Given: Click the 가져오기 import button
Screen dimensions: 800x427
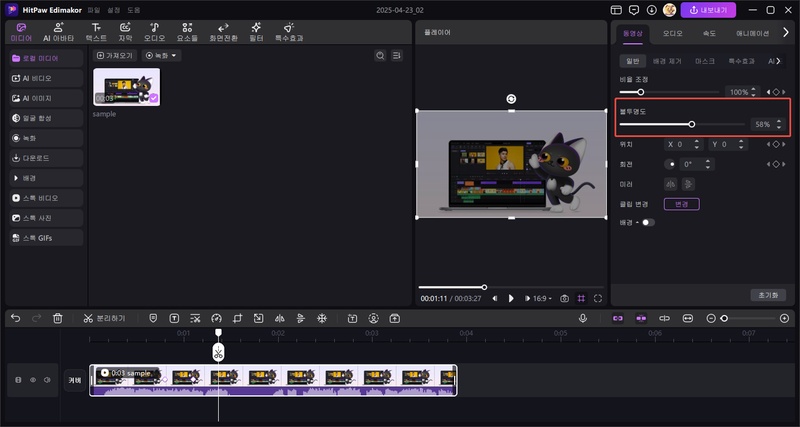Looking at the screenshot, I should point(115,56).
